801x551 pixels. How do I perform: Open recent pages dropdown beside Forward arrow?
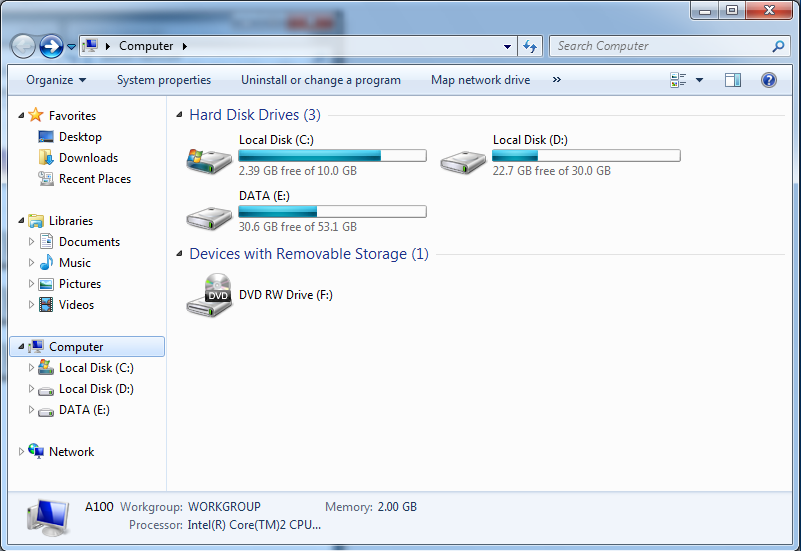pos(72,47)
